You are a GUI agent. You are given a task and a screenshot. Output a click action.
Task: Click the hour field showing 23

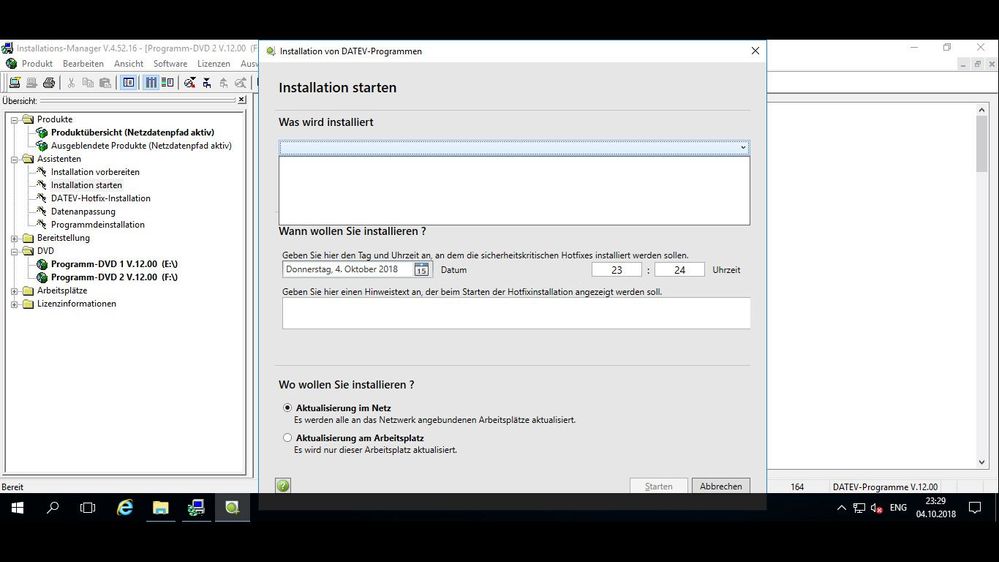click(x=616, y=270)
